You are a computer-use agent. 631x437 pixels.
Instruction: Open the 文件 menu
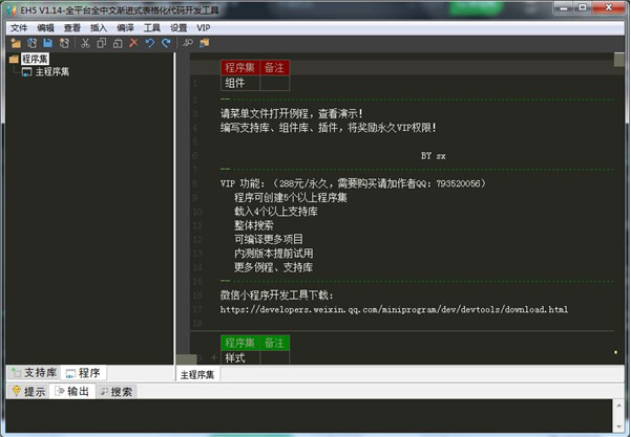point(19,28)
